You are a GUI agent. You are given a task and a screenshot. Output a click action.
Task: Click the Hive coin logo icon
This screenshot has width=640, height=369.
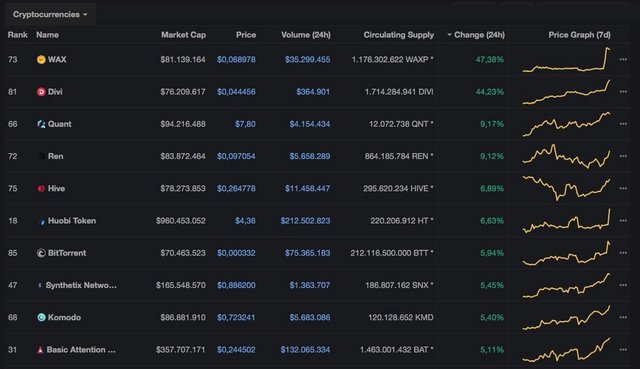(41, 189)
